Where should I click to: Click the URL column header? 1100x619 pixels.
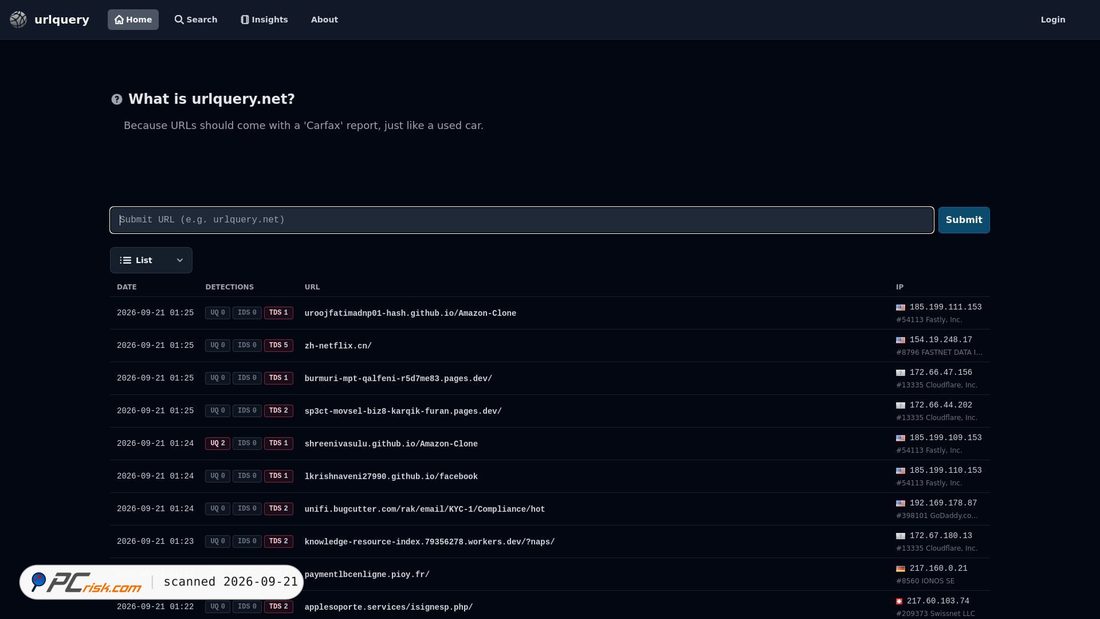point(311,287)
